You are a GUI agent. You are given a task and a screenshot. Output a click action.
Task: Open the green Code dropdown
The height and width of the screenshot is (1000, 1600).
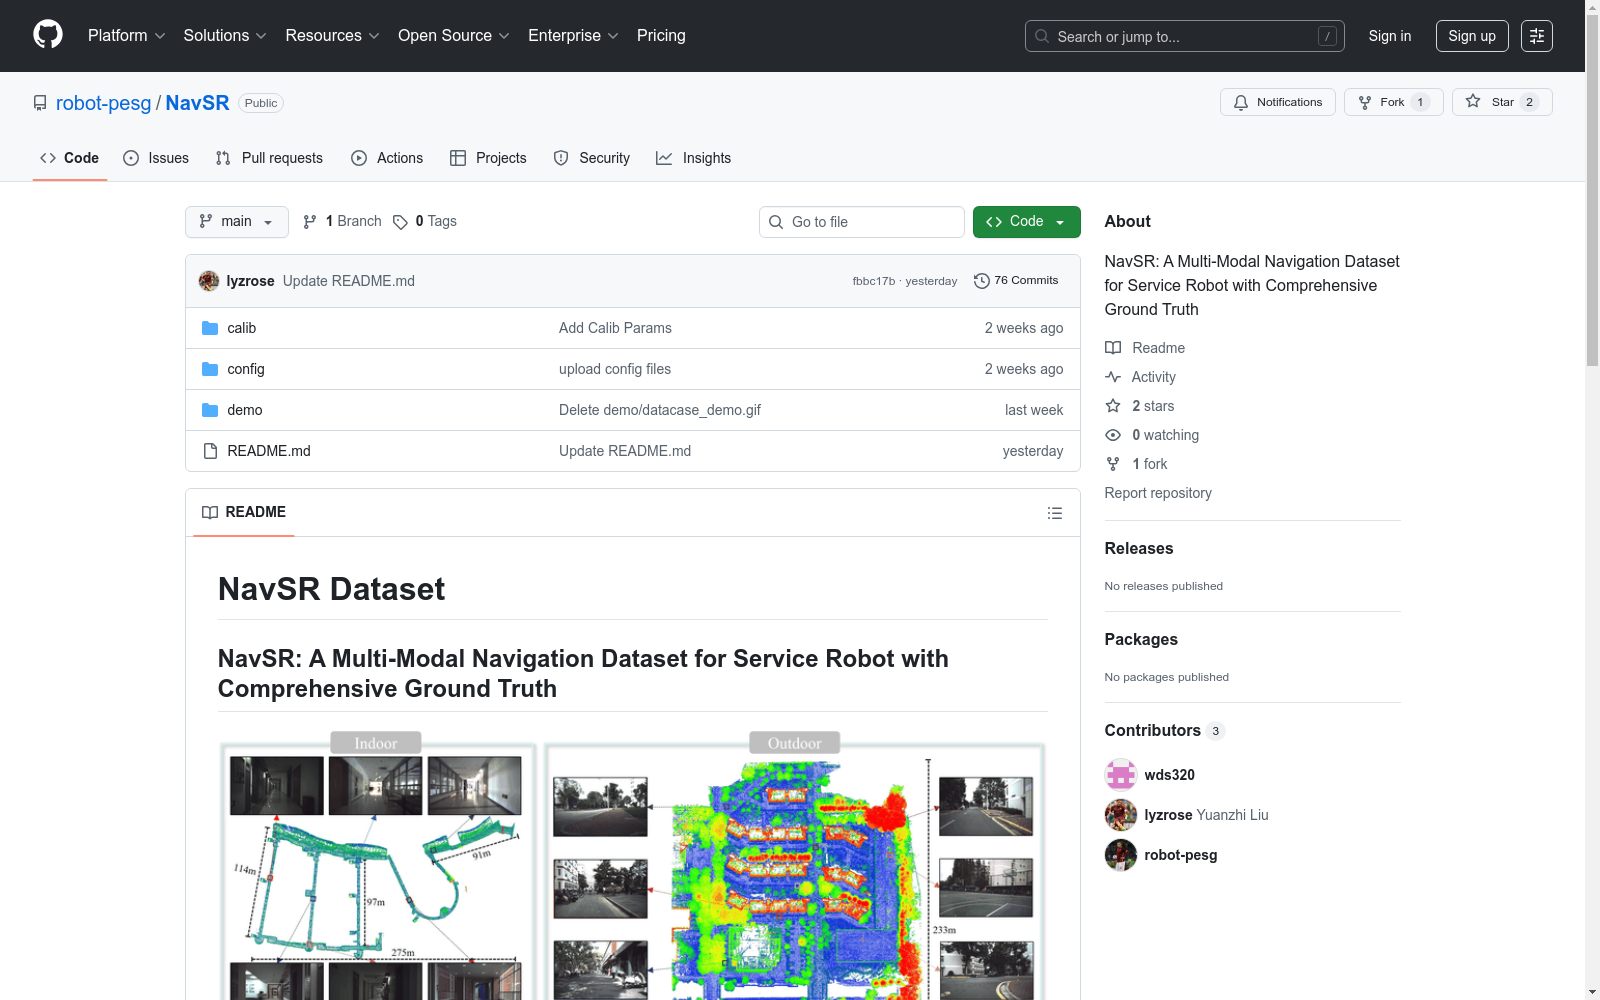click(x=1026, y=222)
